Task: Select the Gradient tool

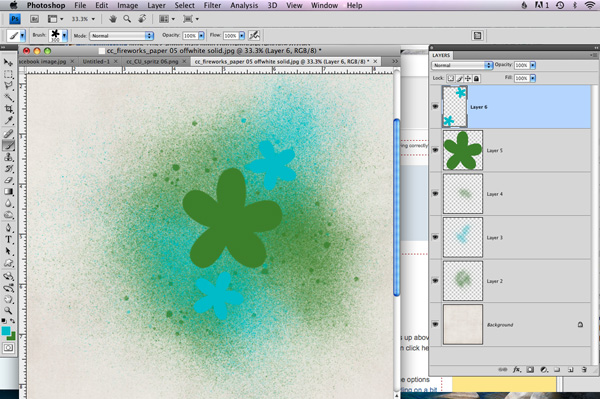Action: coord(8,192)
